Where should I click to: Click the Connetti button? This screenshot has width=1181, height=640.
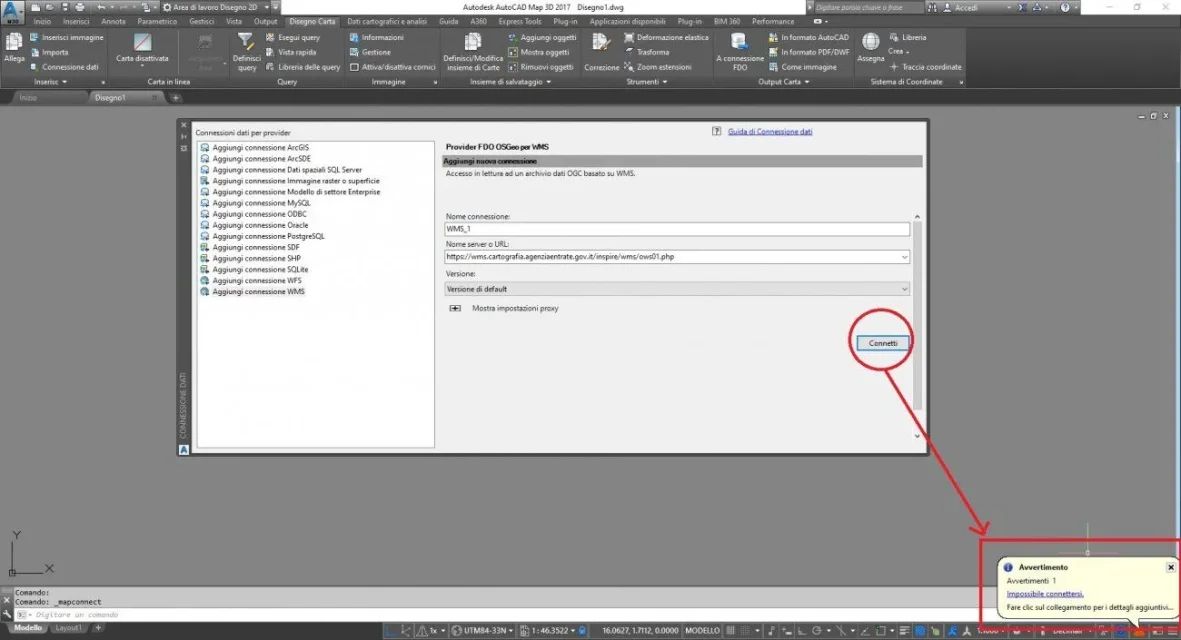(x=883, y=343)
